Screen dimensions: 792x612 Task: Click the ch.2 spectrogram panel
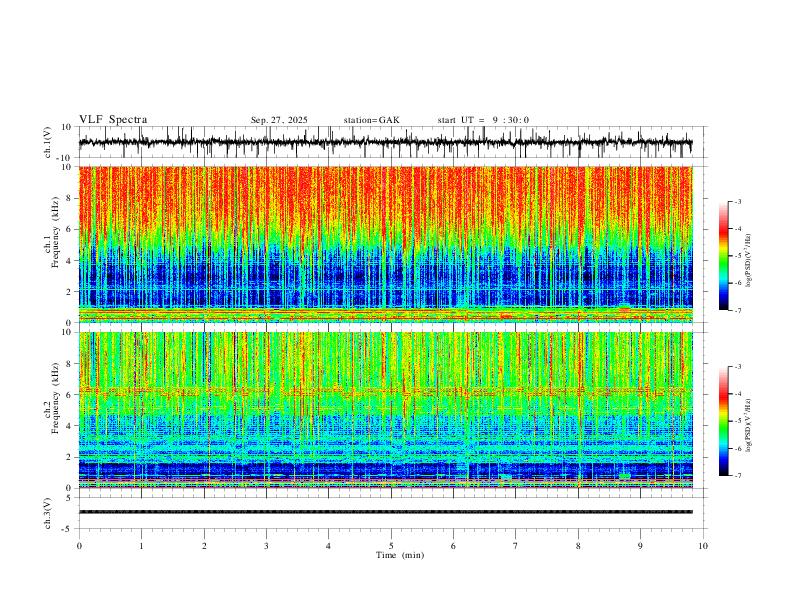pos(385,410)
